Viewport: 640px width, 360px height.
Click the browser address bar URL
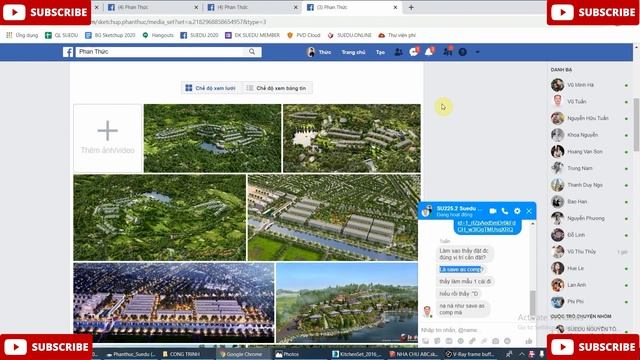pos(178,22)
